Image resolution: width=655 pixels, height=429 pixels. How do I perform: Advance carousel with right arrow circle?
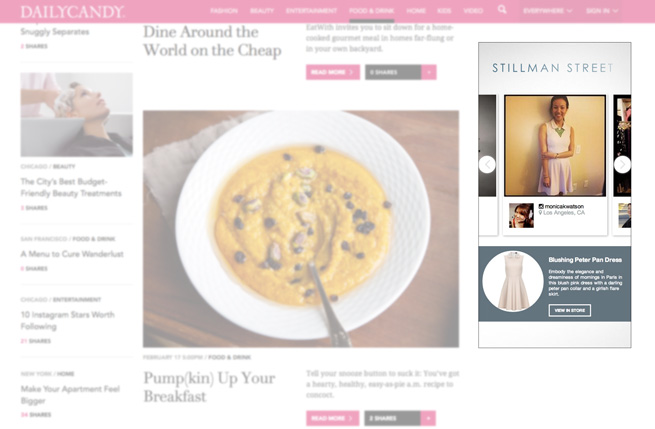pos(622,165)
